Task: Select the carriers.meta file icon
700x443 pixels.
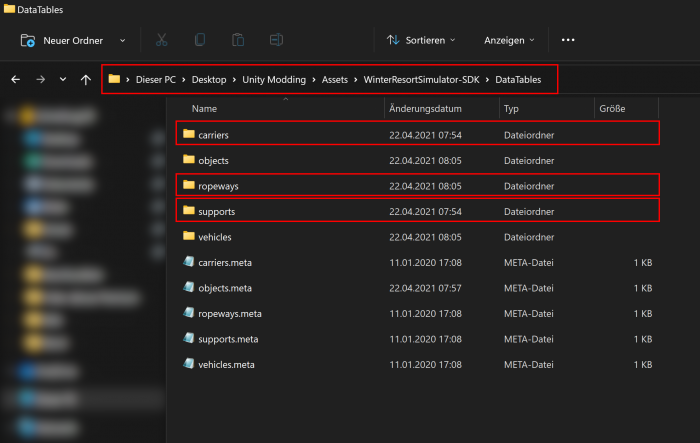Action: point(188,262)
